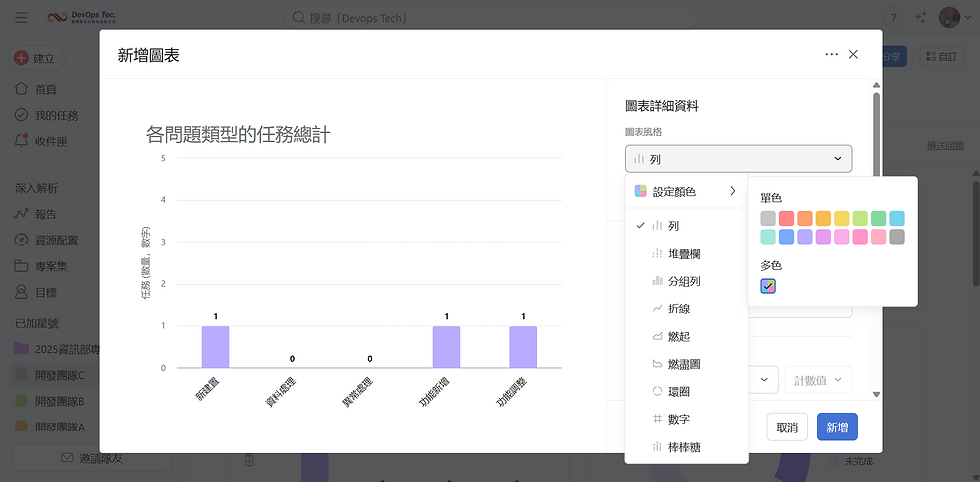Select the 環圈 donut chart style
980x482 pixels.
pyautogui.click(x=686, y=391)
